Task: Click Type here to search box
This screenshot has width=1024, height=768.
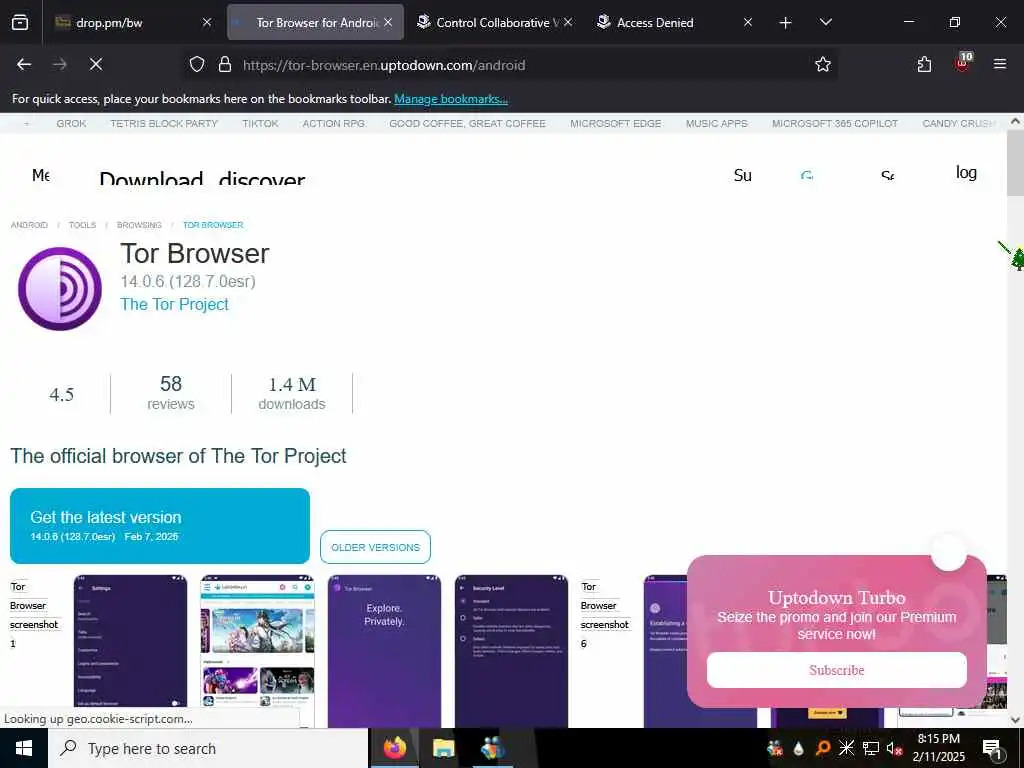Action: pos(208,748)
